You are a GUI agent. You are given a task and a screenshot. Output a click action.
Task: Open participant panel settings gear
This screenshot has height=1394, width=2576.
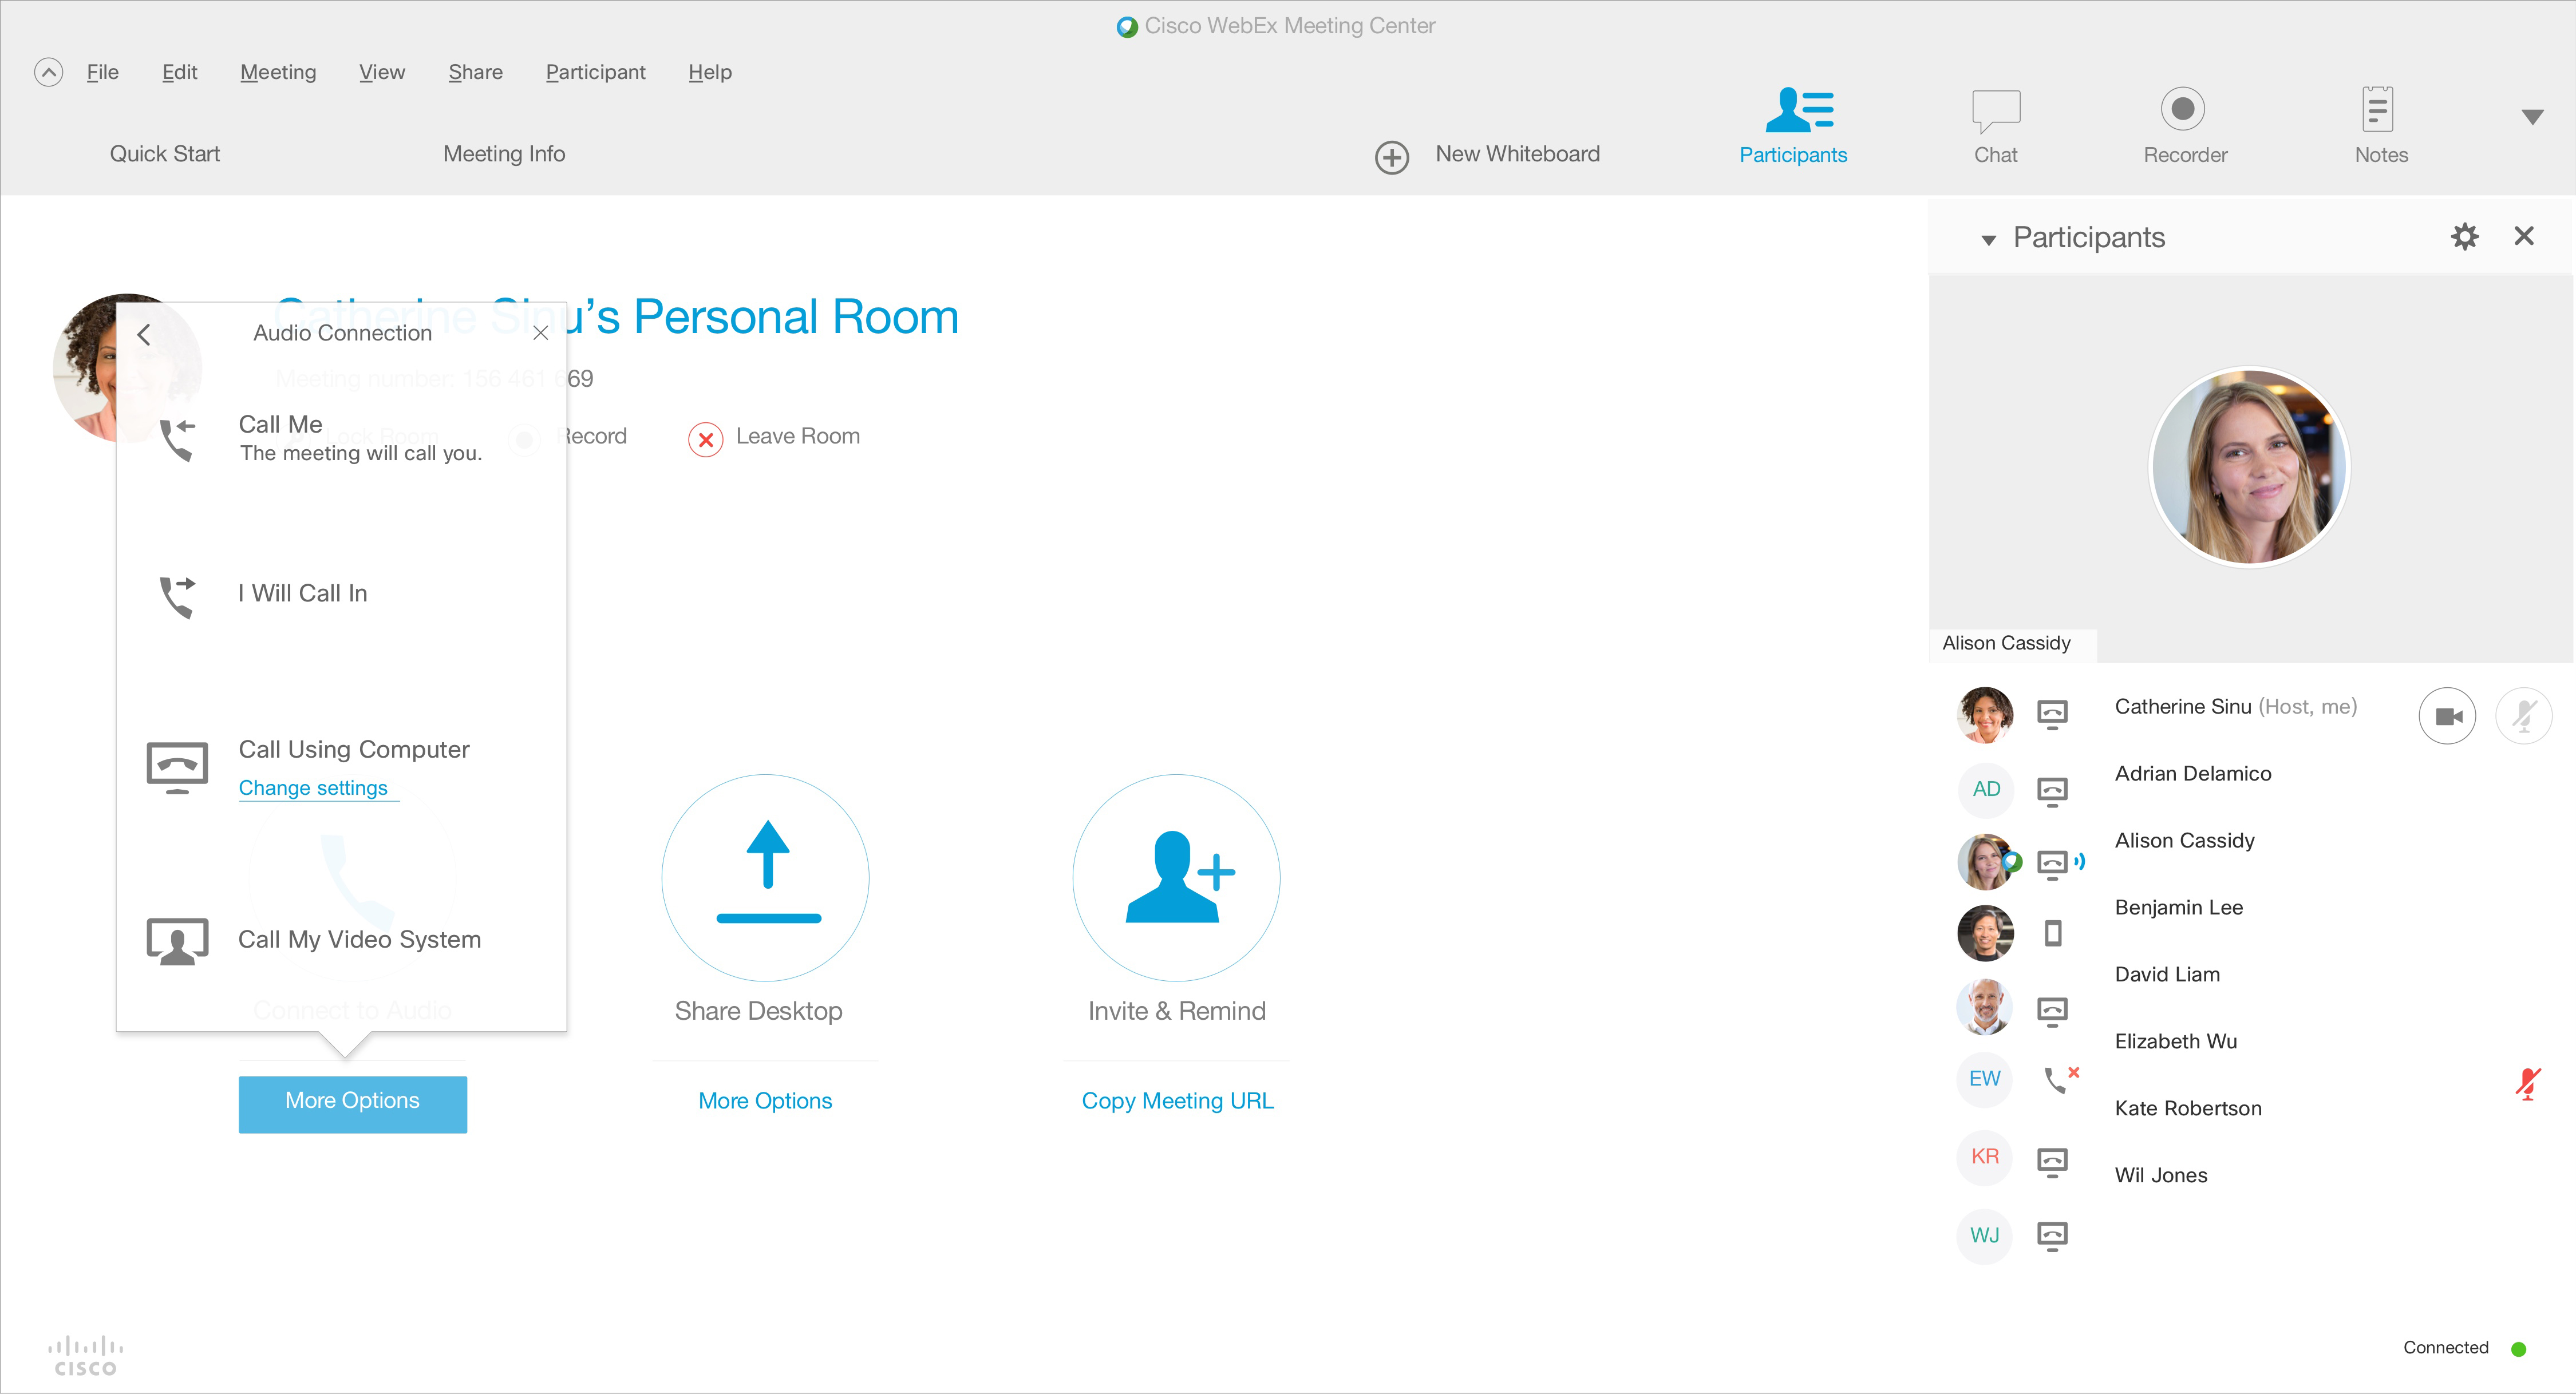(x=2465, y=236)
